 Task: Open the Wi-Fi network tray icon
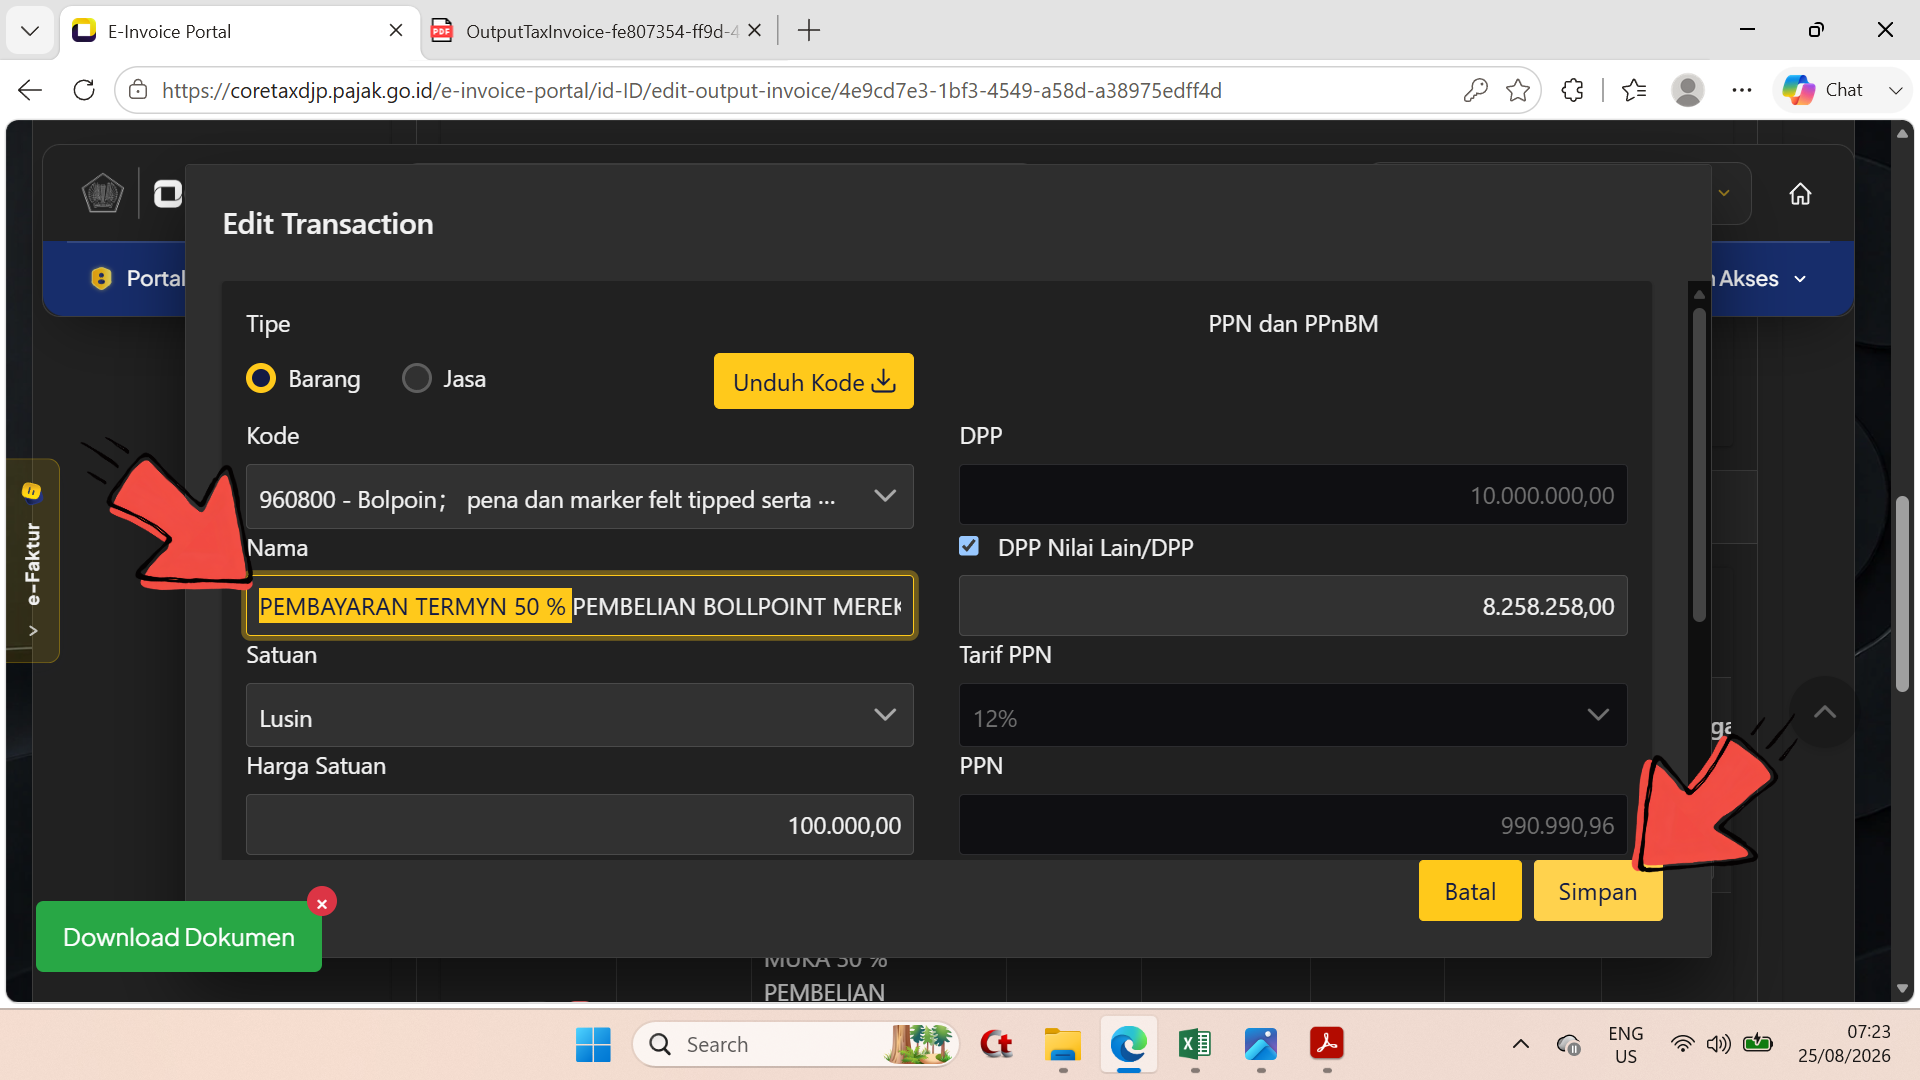(1683, 1044)
